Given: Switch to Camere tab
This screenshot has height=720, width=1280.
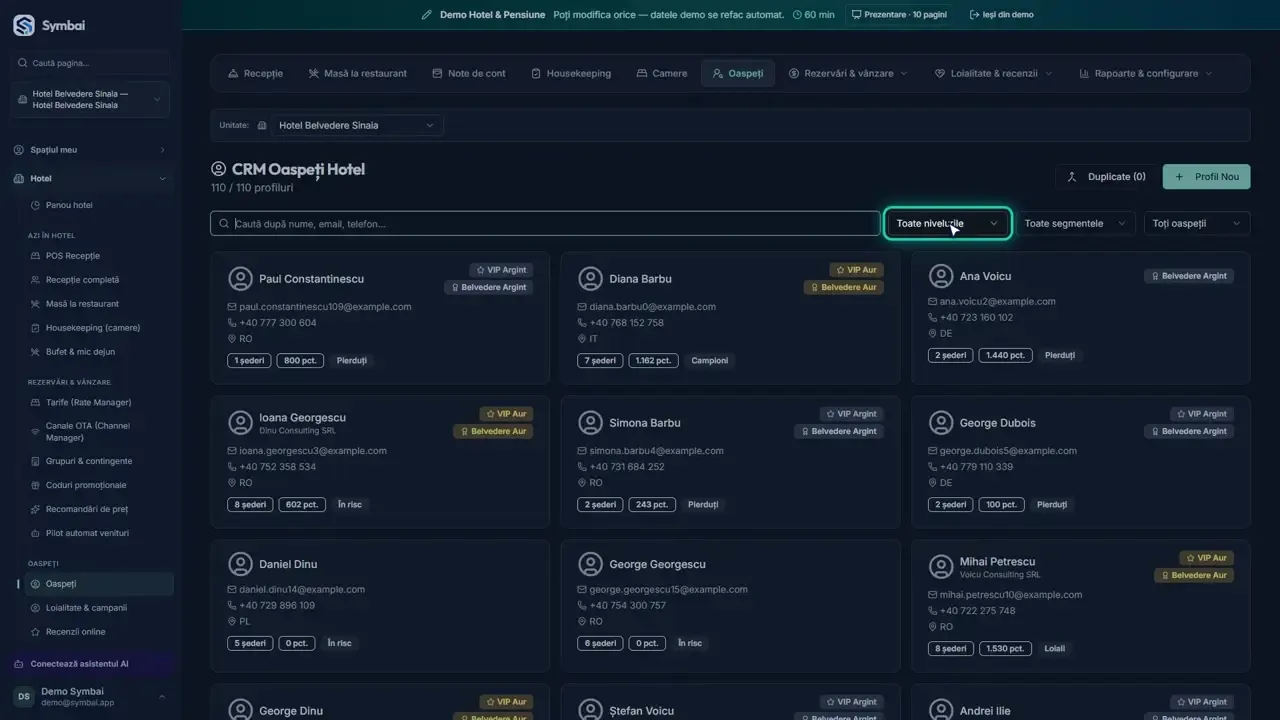Looking at the screenshot, I should [662, 73].
